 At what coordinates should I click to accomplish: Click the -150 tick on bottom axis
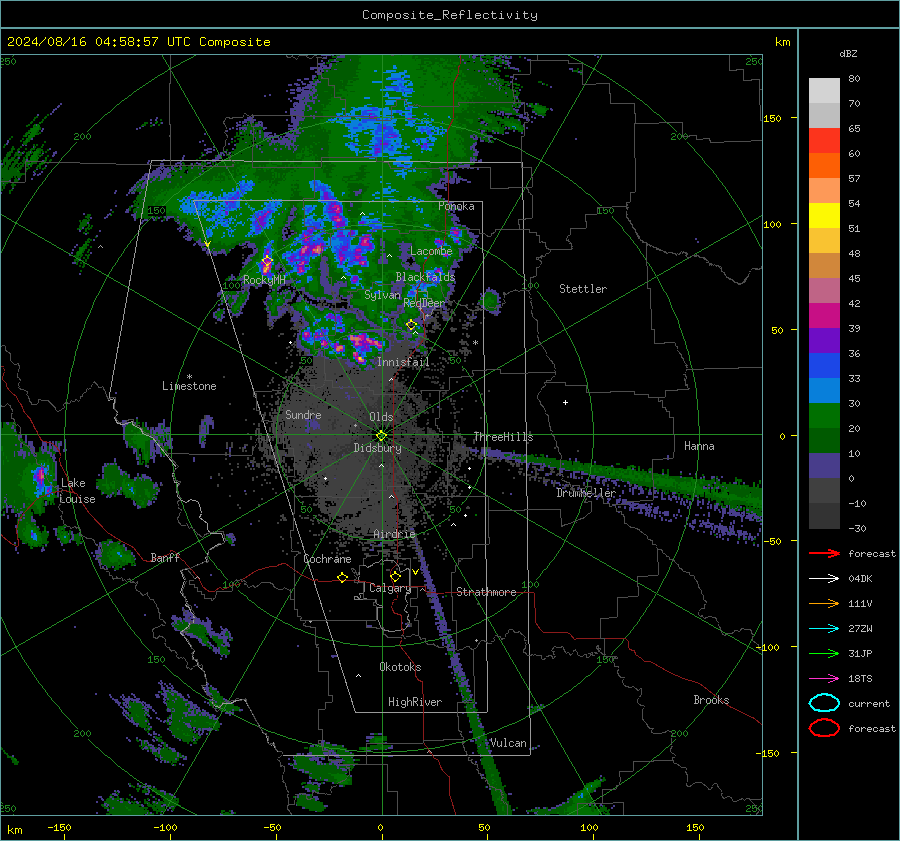pos(59,827)
